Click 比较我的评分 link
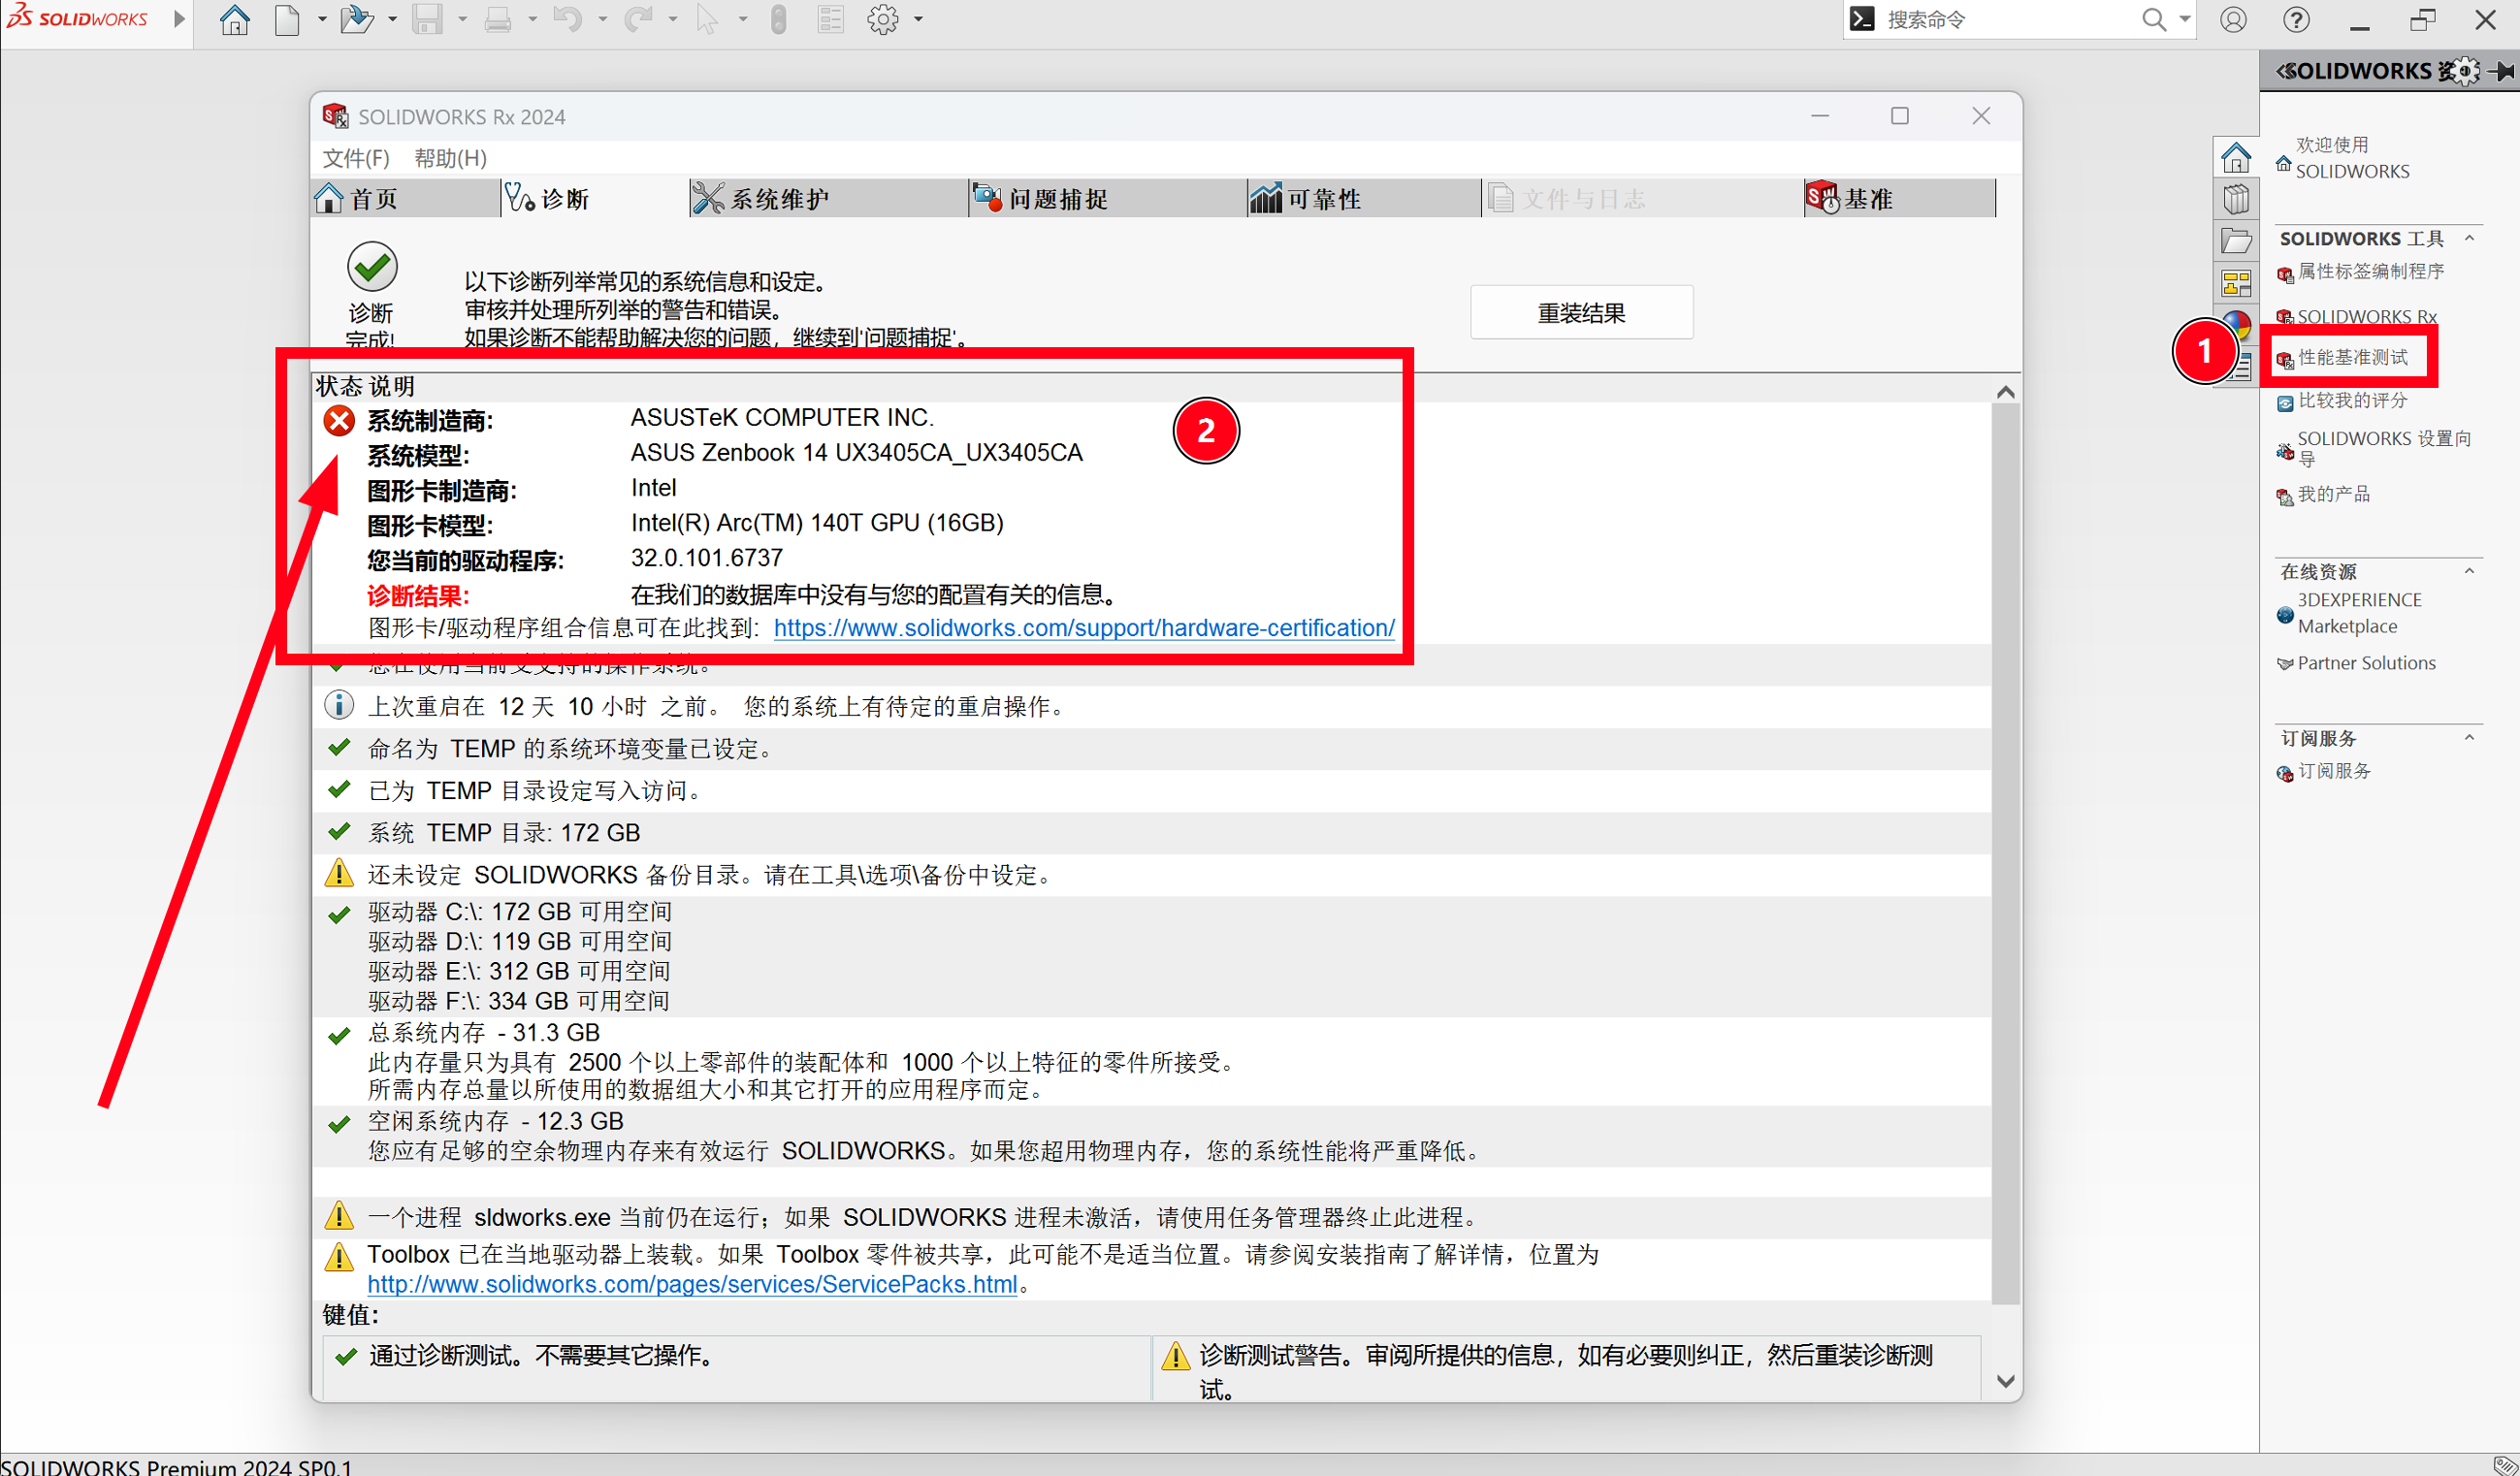Viewport: 2520px width, 1476px height. (2352, 401)
